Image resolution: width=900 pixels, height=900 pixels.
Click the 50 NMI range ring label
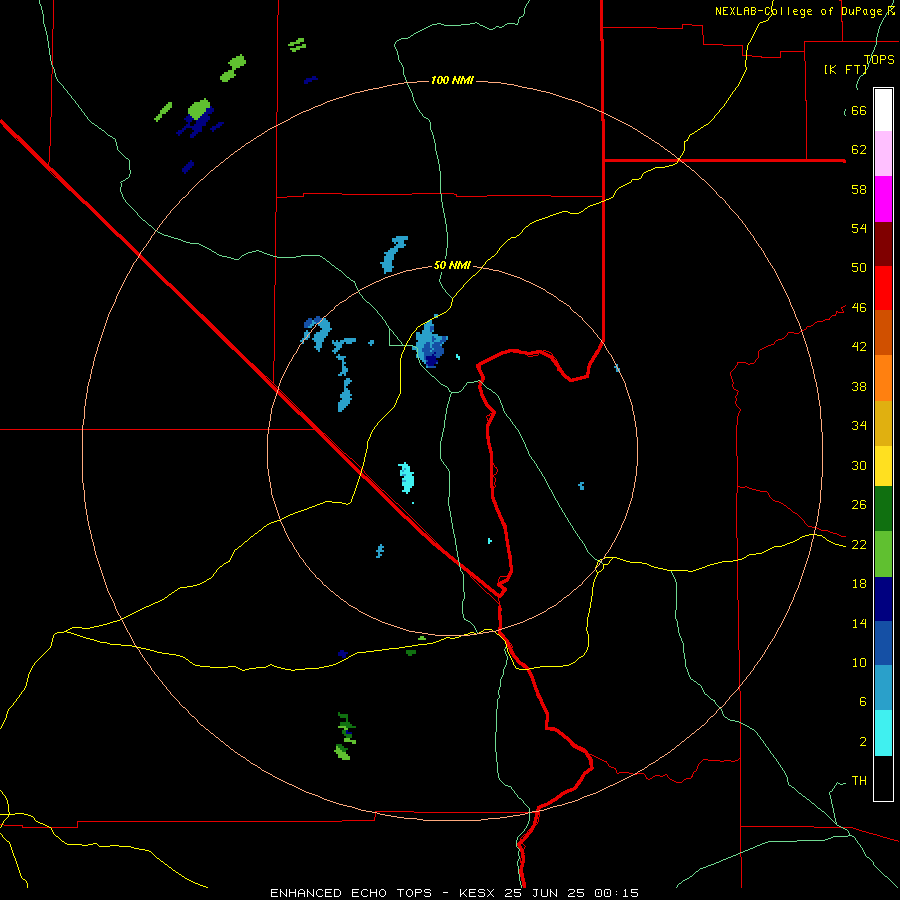452,265
